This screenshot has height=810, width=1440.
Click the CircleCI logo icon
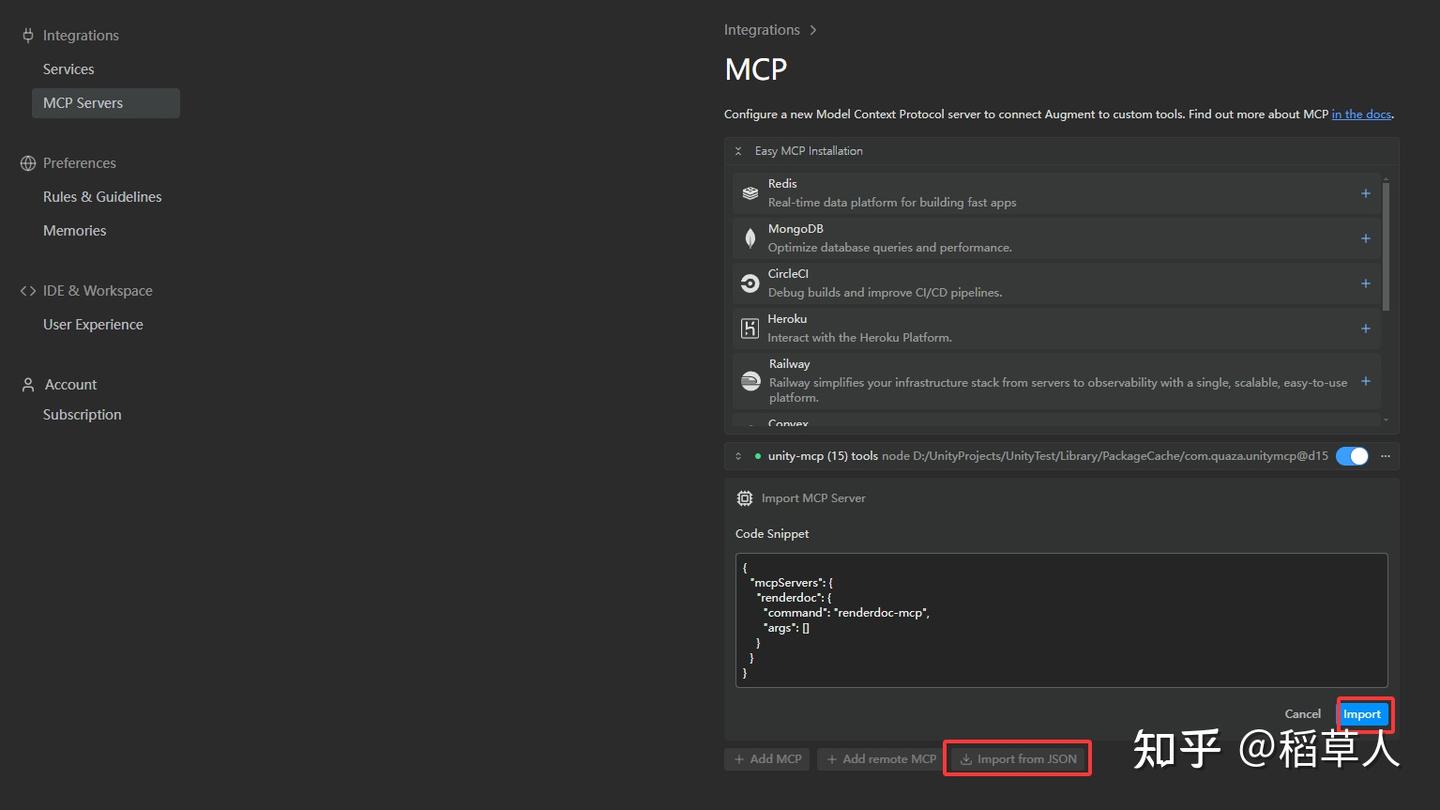[x=750, y=283]
